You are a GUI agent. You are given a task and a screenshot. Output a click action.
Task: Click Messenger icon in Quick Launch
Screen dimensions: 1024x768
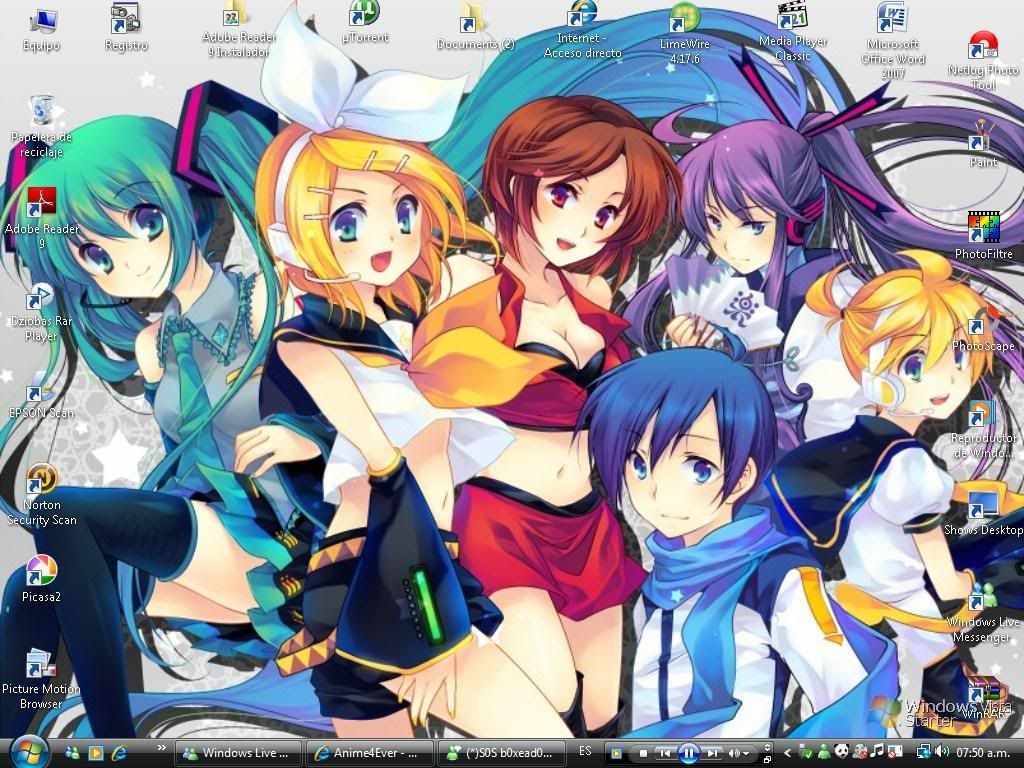tap(72, 753)
